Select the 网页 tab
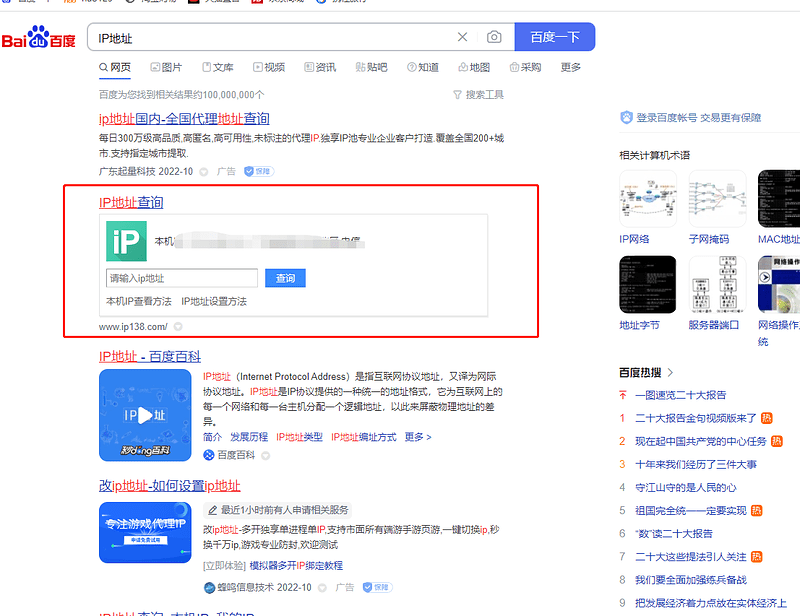The image size is (800, 616). tap(115, 67)
